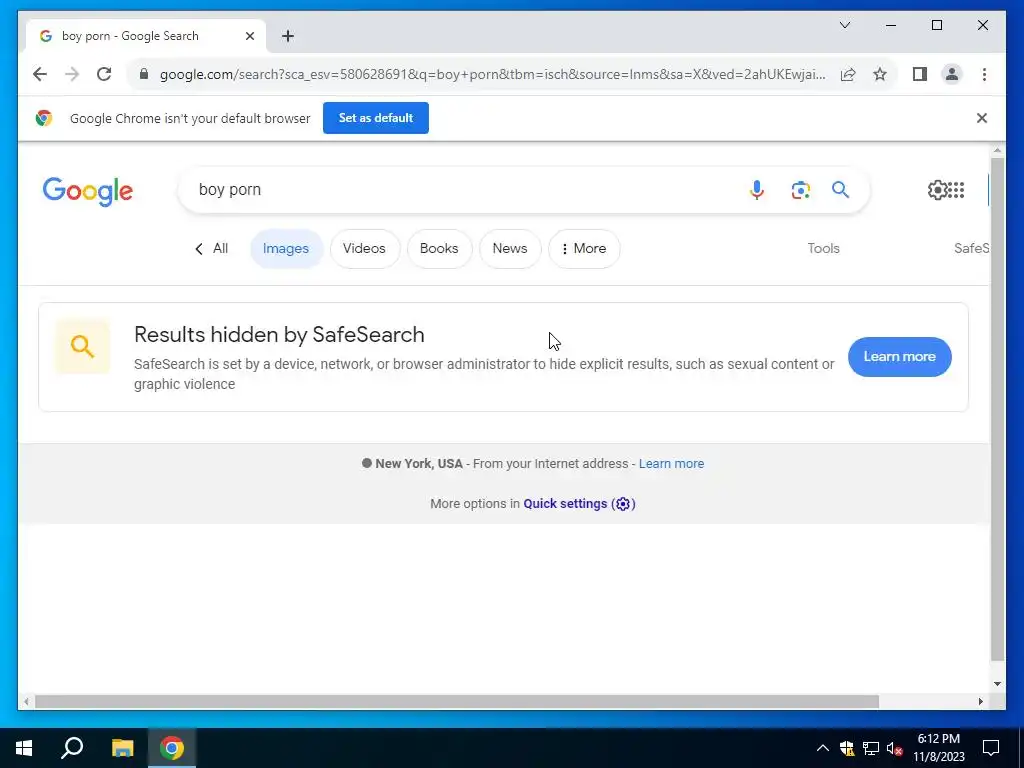The image size is (1024, 768).
Task: Click the page vertical scrollbar
Action: tap(997, 408)
